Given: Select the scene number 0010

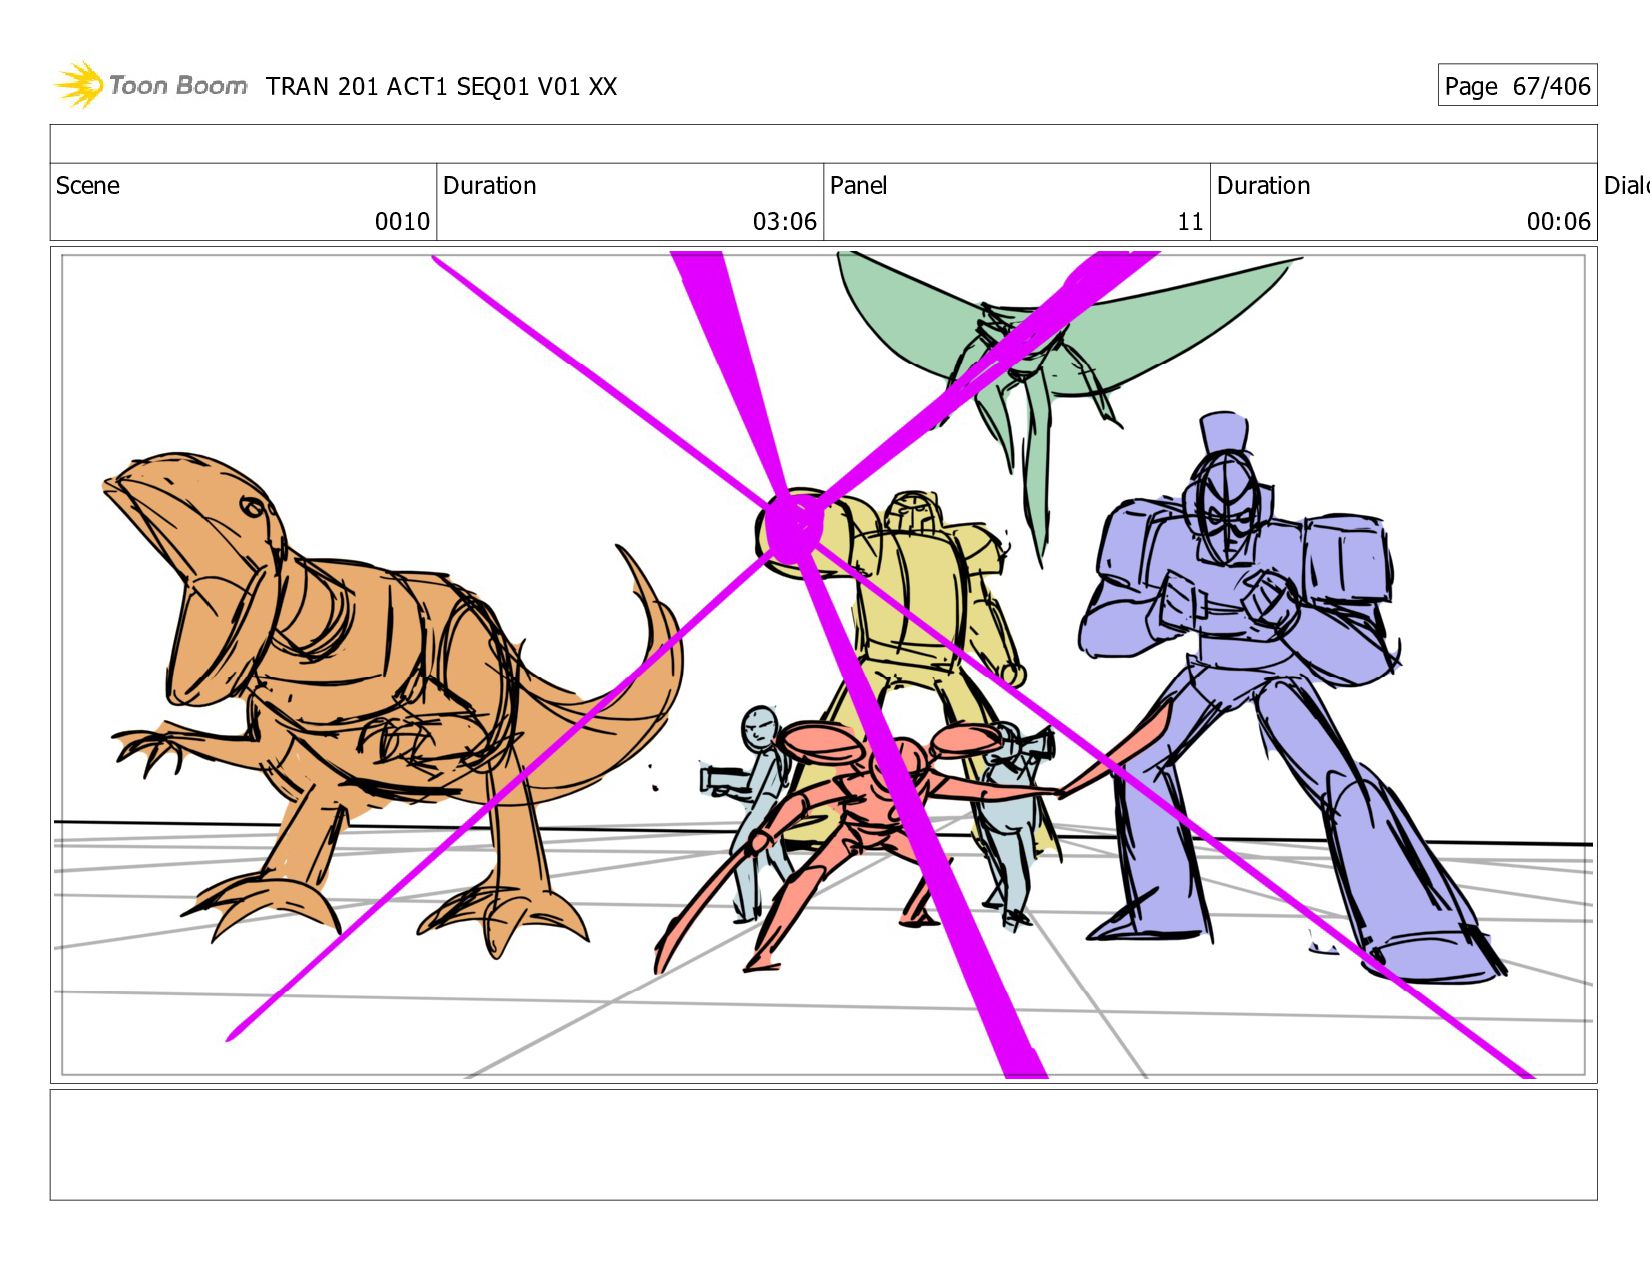Looking at the screenshot, I should (402, 222).
